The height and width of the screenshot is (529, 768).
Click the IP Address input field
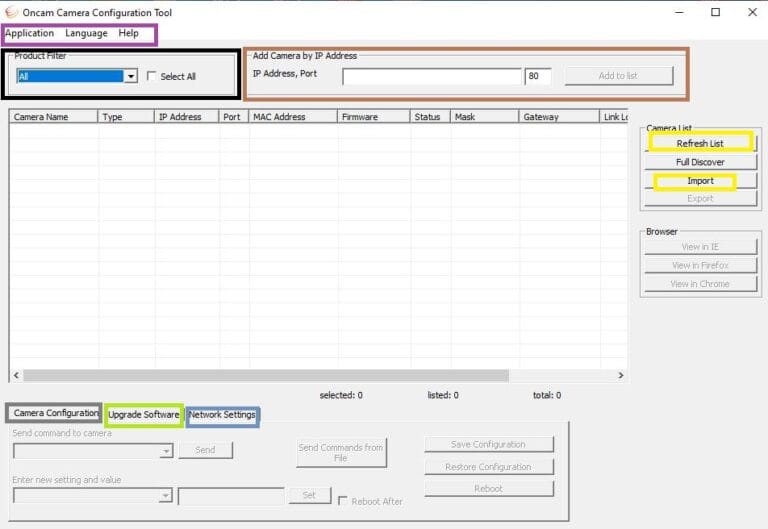coord(431,76)
